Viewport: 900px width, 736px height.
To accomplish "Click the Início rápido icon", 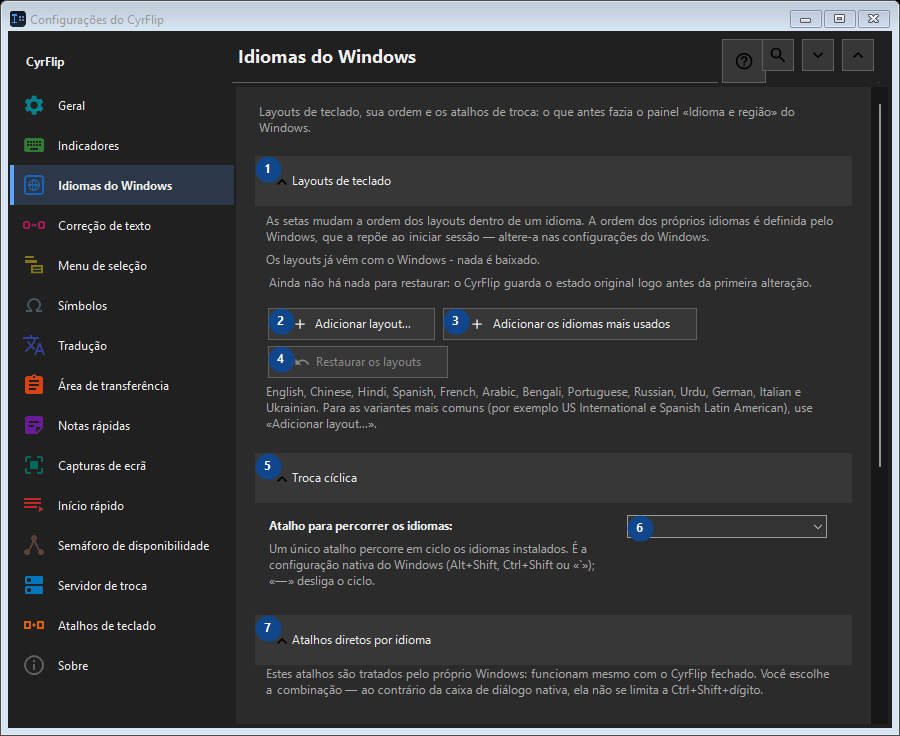I will tap(34, 505).
